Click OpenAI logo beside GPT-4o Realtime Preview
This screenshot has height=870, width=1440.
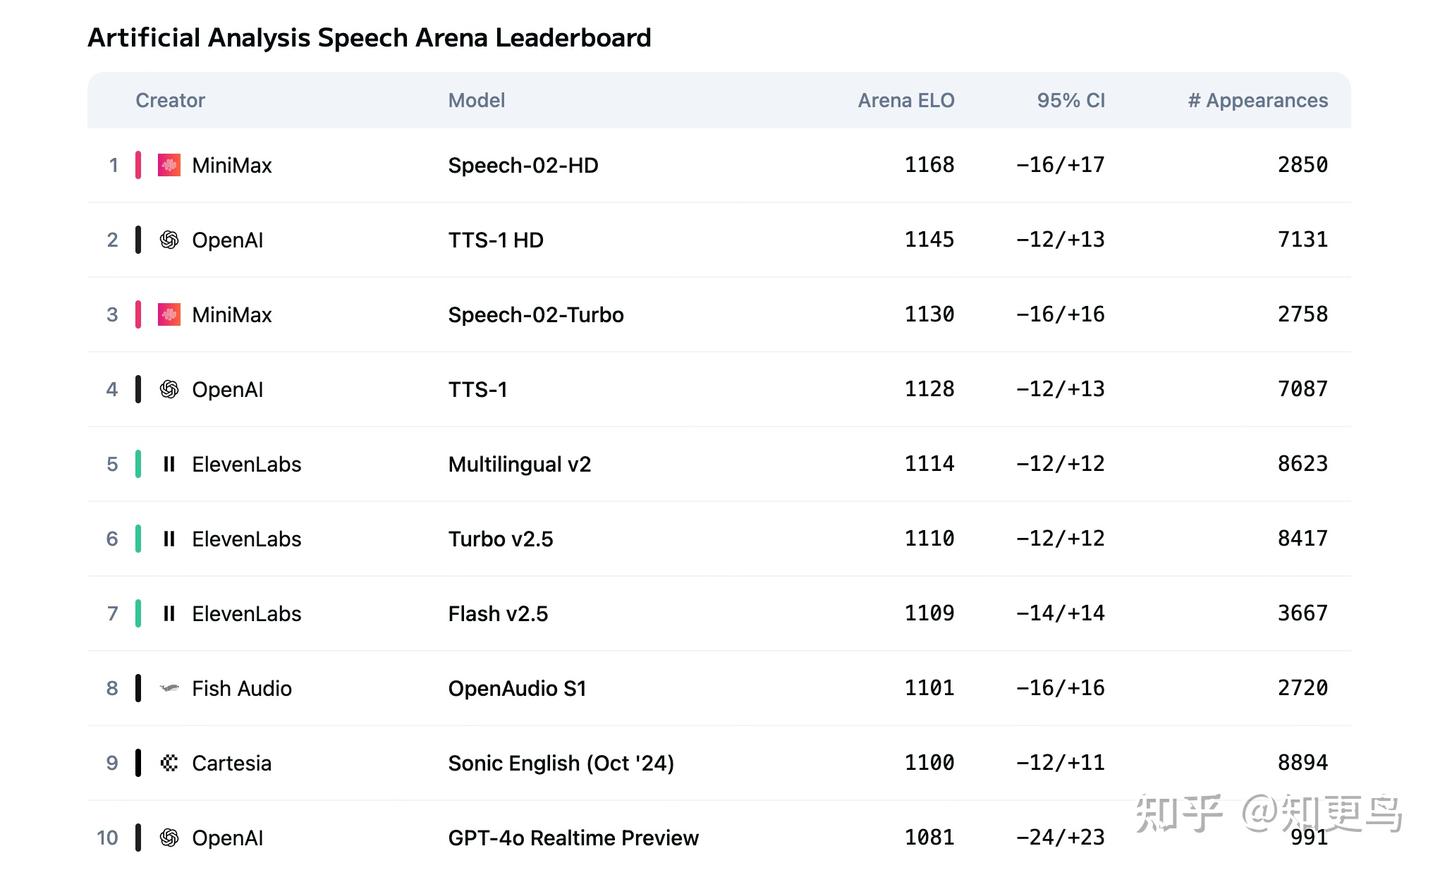pyautogui.click(x=169, y=838)
